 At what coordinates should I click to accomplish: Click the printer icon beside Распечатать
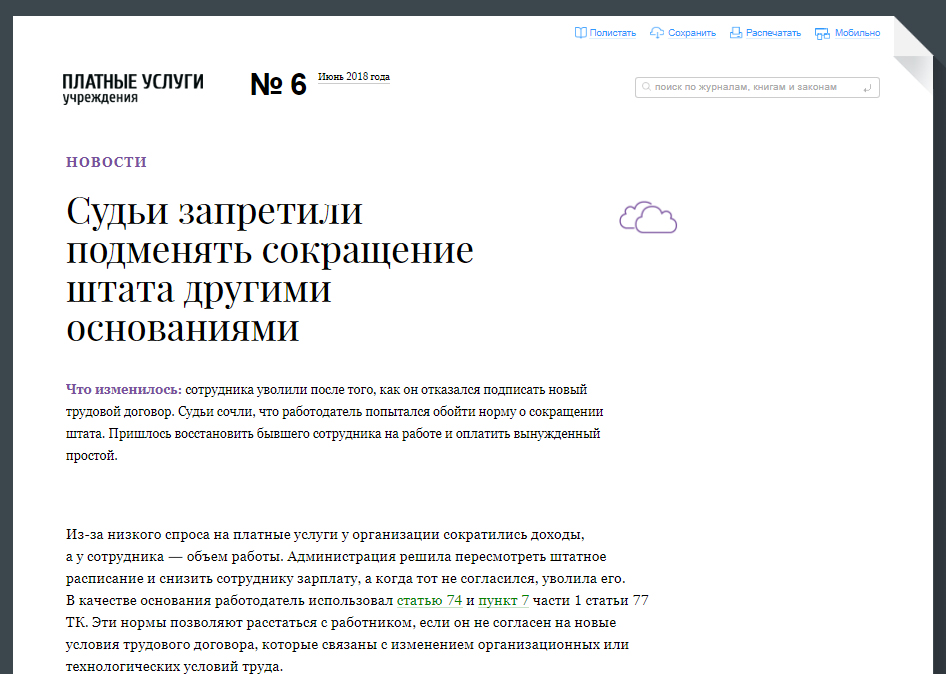coord(736,33)
